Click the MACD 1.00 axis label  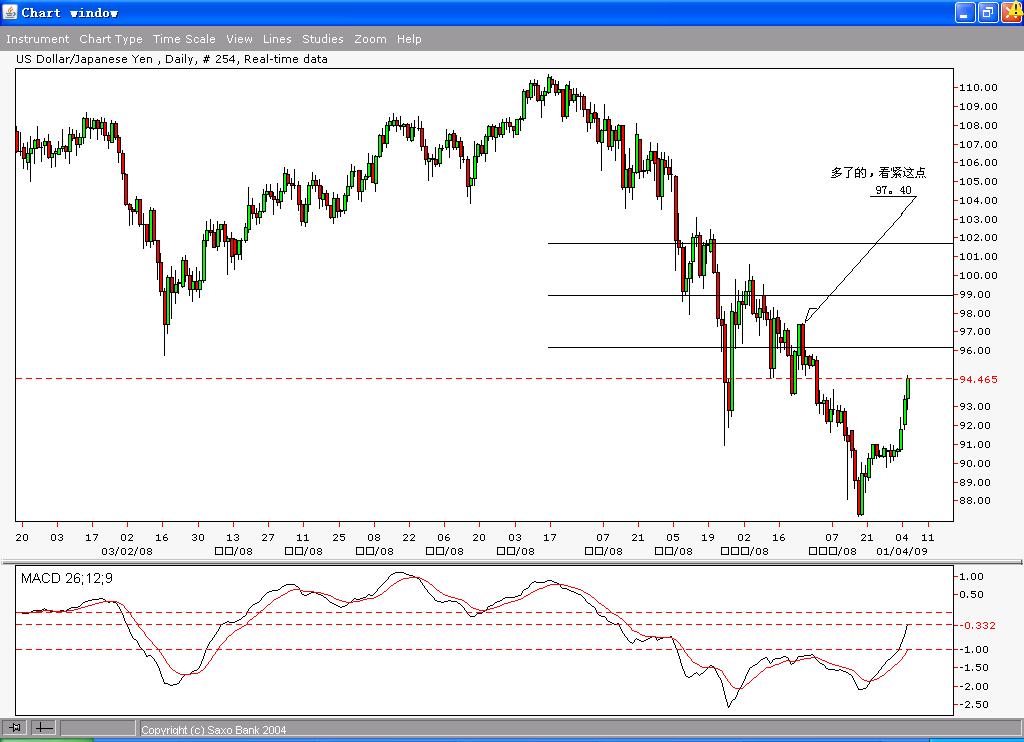click(971, 576)
